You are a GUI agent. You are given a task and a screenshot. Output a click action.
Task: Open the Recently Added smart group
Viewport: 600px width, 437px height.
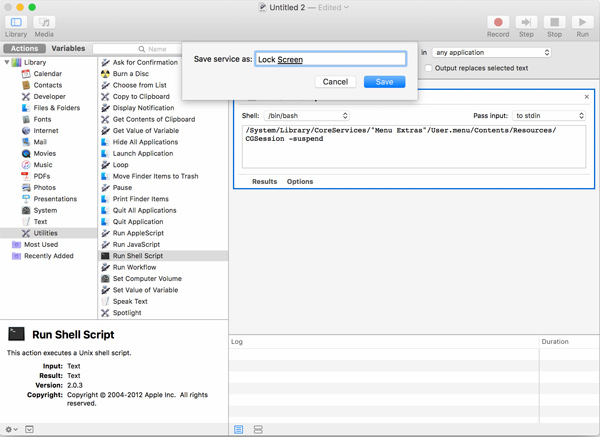[x=49, y=256]
